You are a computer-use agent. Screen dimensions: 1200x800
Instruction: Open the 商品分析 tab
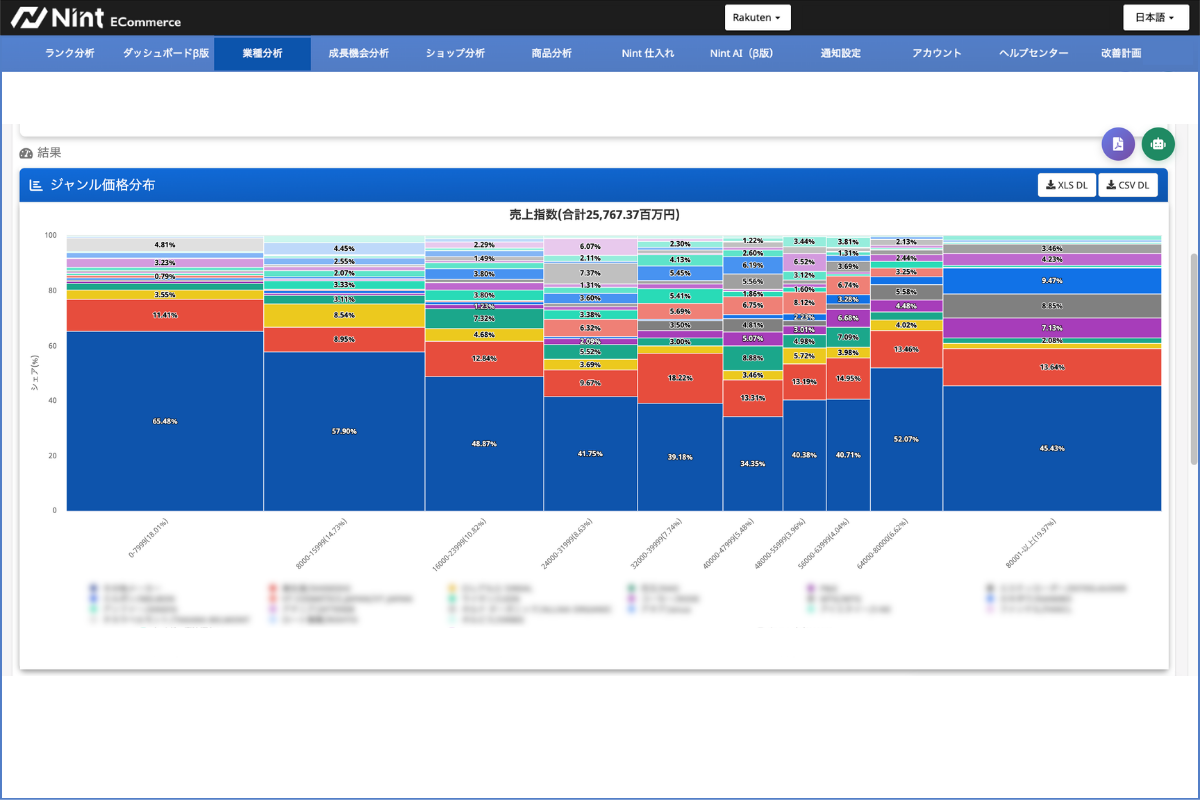(x=551, y=54)
